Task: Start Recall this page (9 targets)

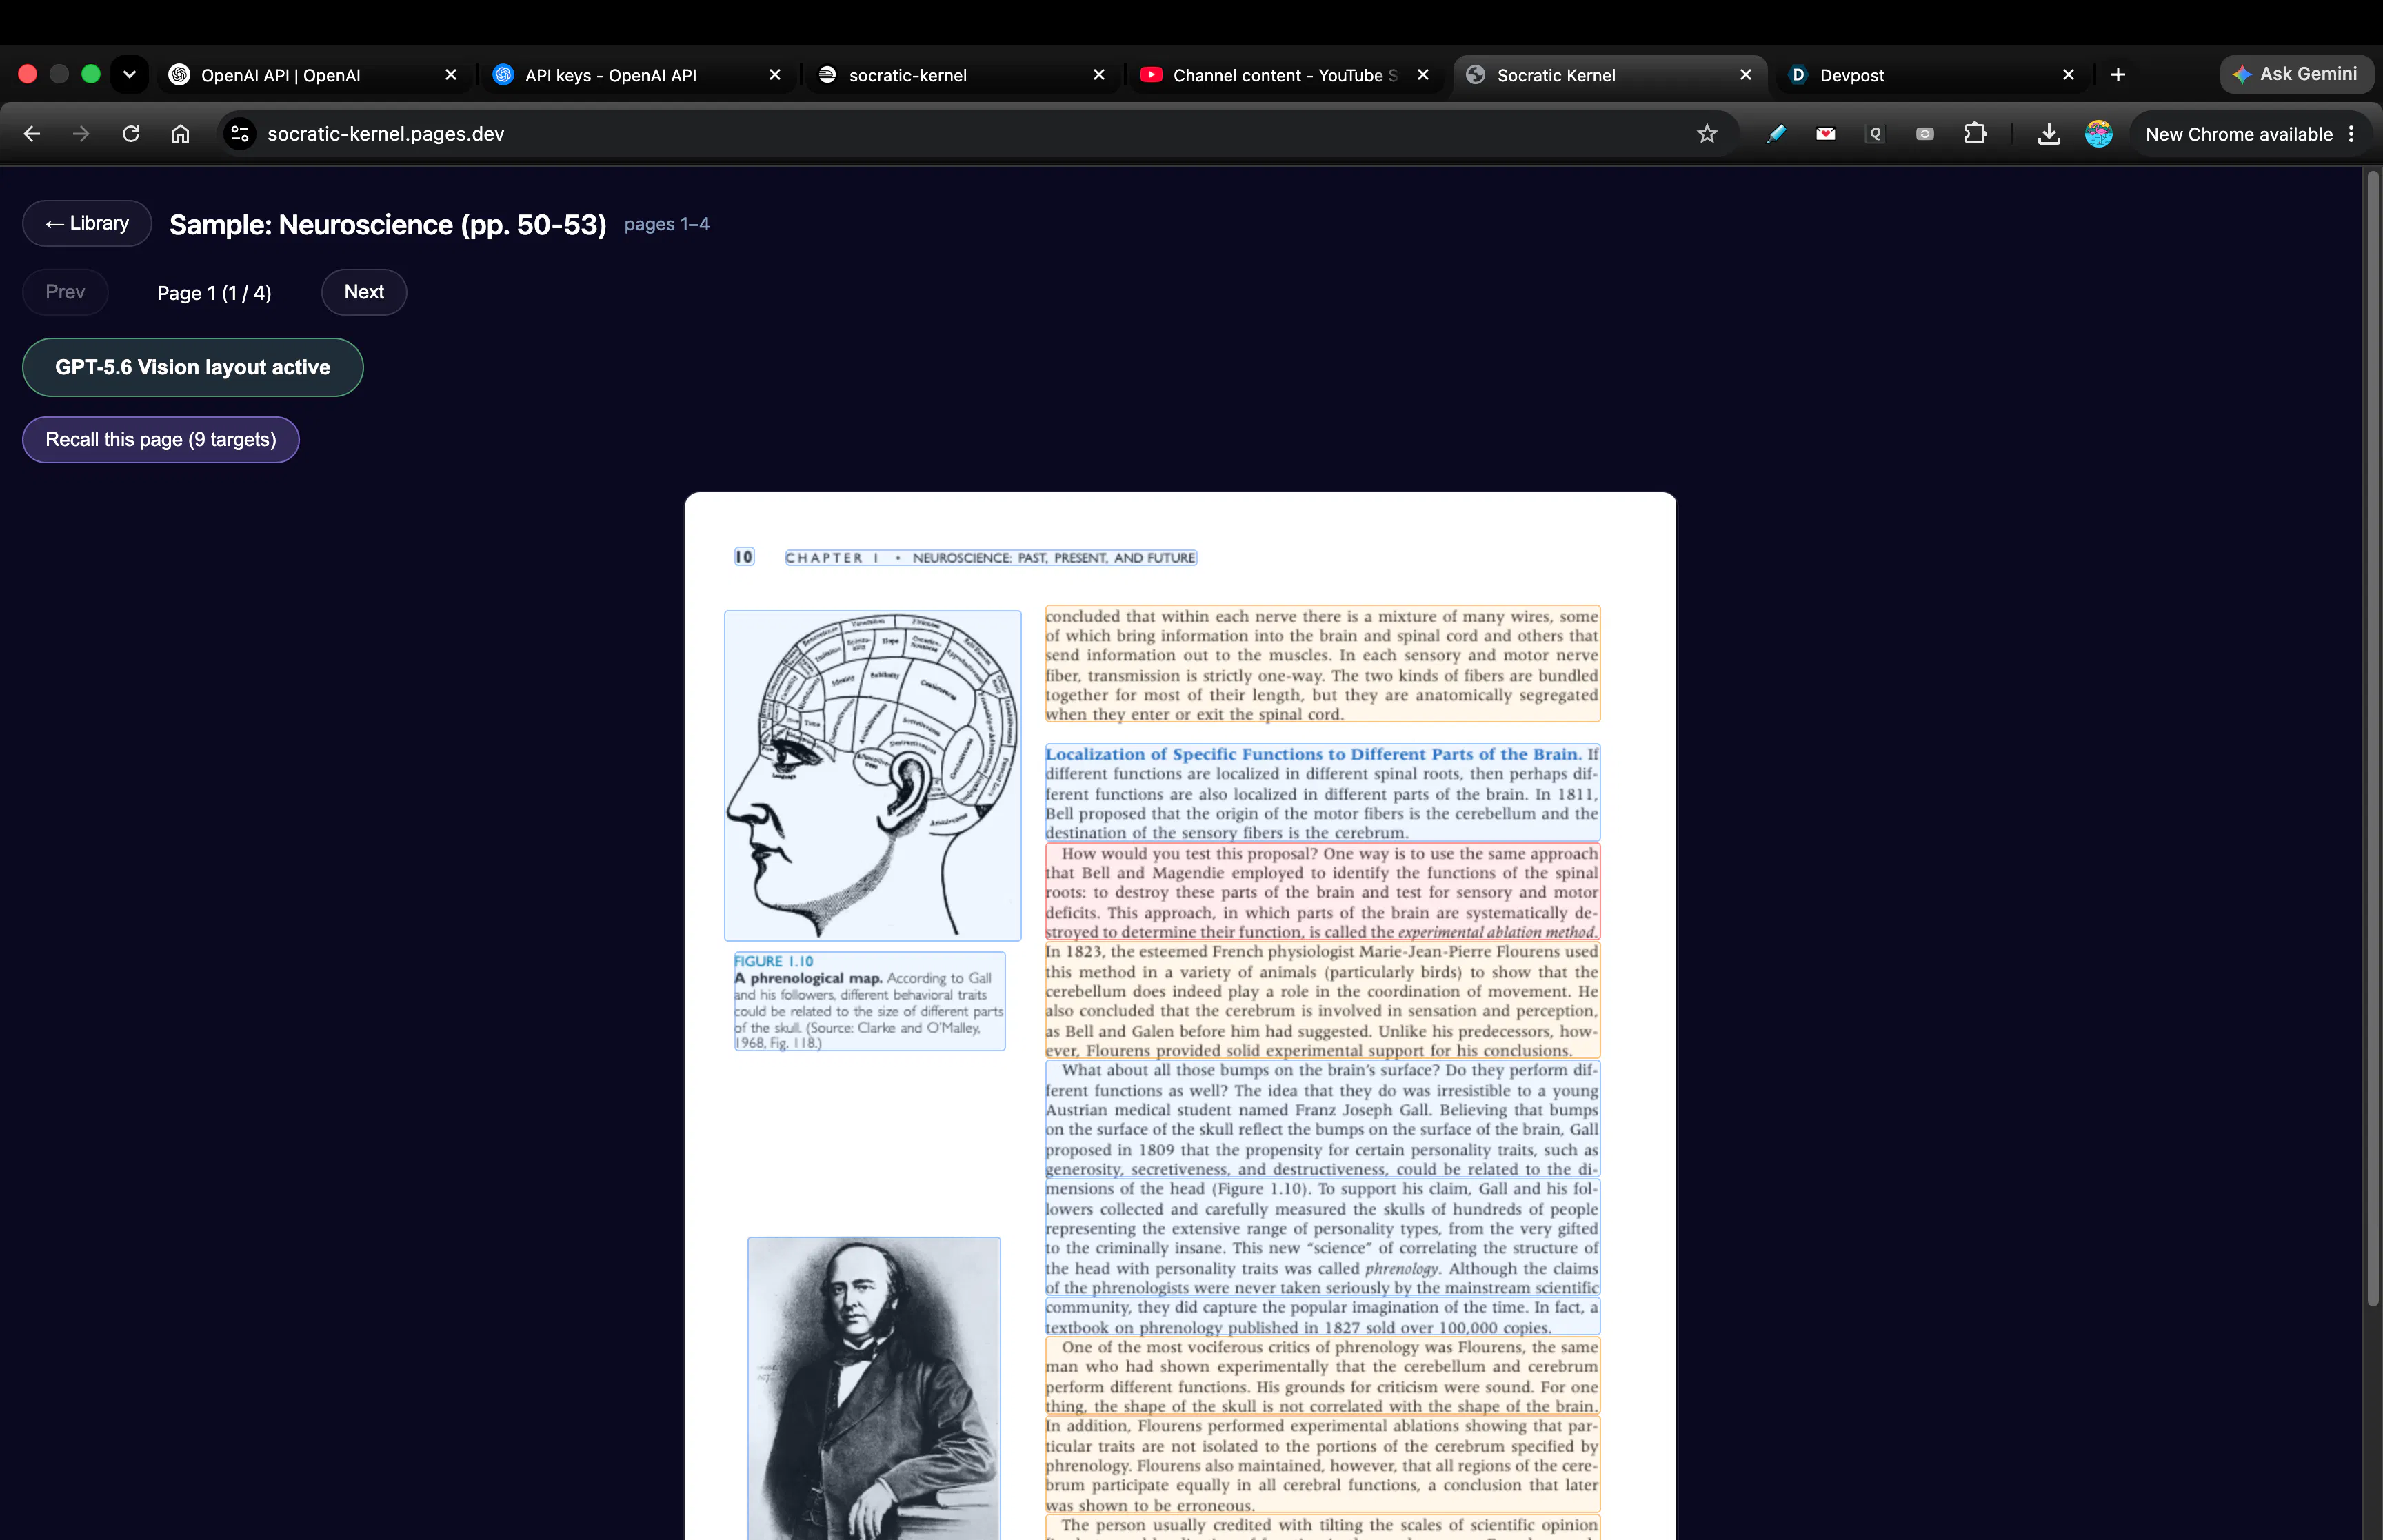Action: pyautogui.click(x=161, y=440)
